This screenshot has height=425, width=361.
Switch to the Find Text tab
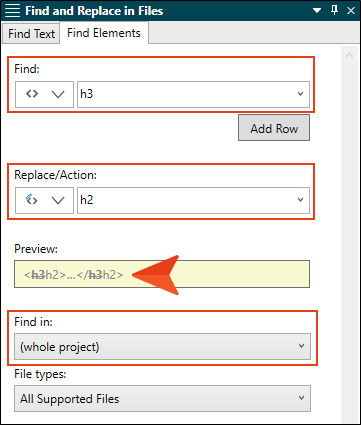click(31, 33)
